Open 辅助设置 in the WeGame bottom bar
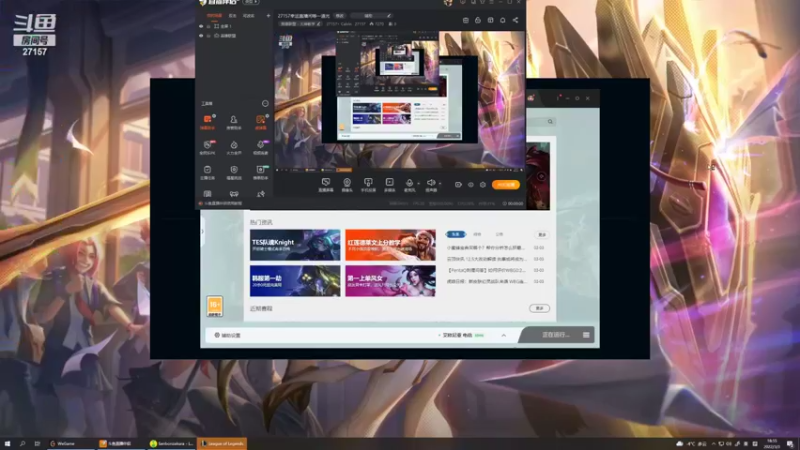This screenshot has width=800, height=450. click(x=228, y=335)
